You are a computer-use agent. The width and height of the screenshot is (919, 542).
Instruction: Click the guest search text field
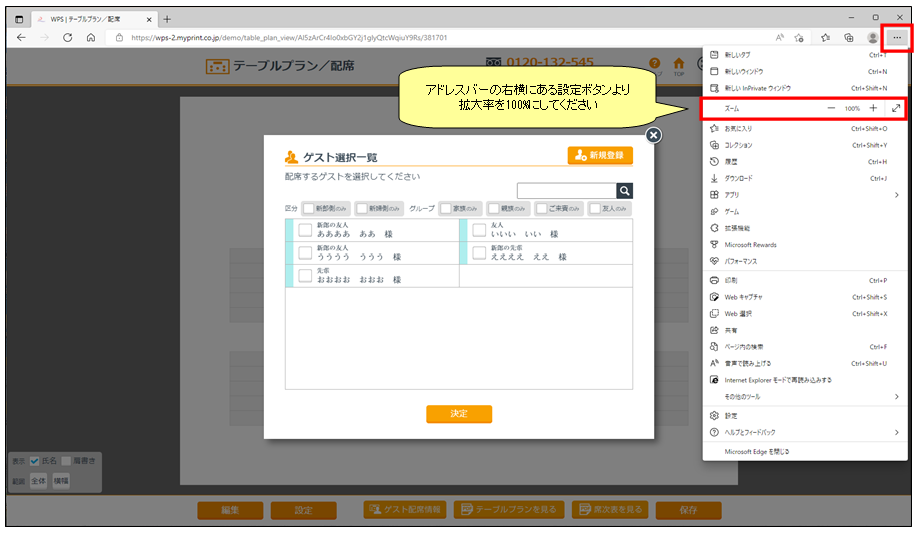click(x=566, y=191)
